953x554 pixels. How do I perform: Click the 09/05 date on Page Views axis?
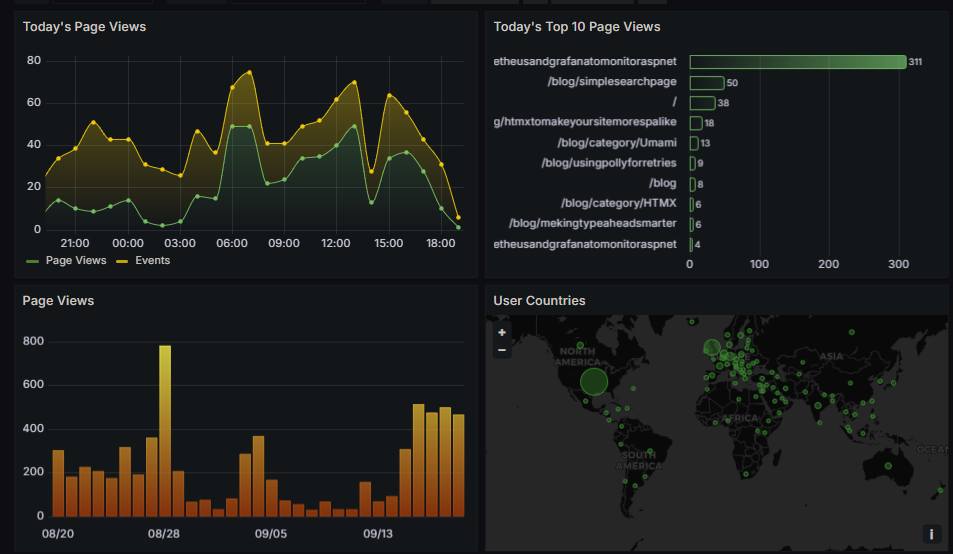[270, 534]
